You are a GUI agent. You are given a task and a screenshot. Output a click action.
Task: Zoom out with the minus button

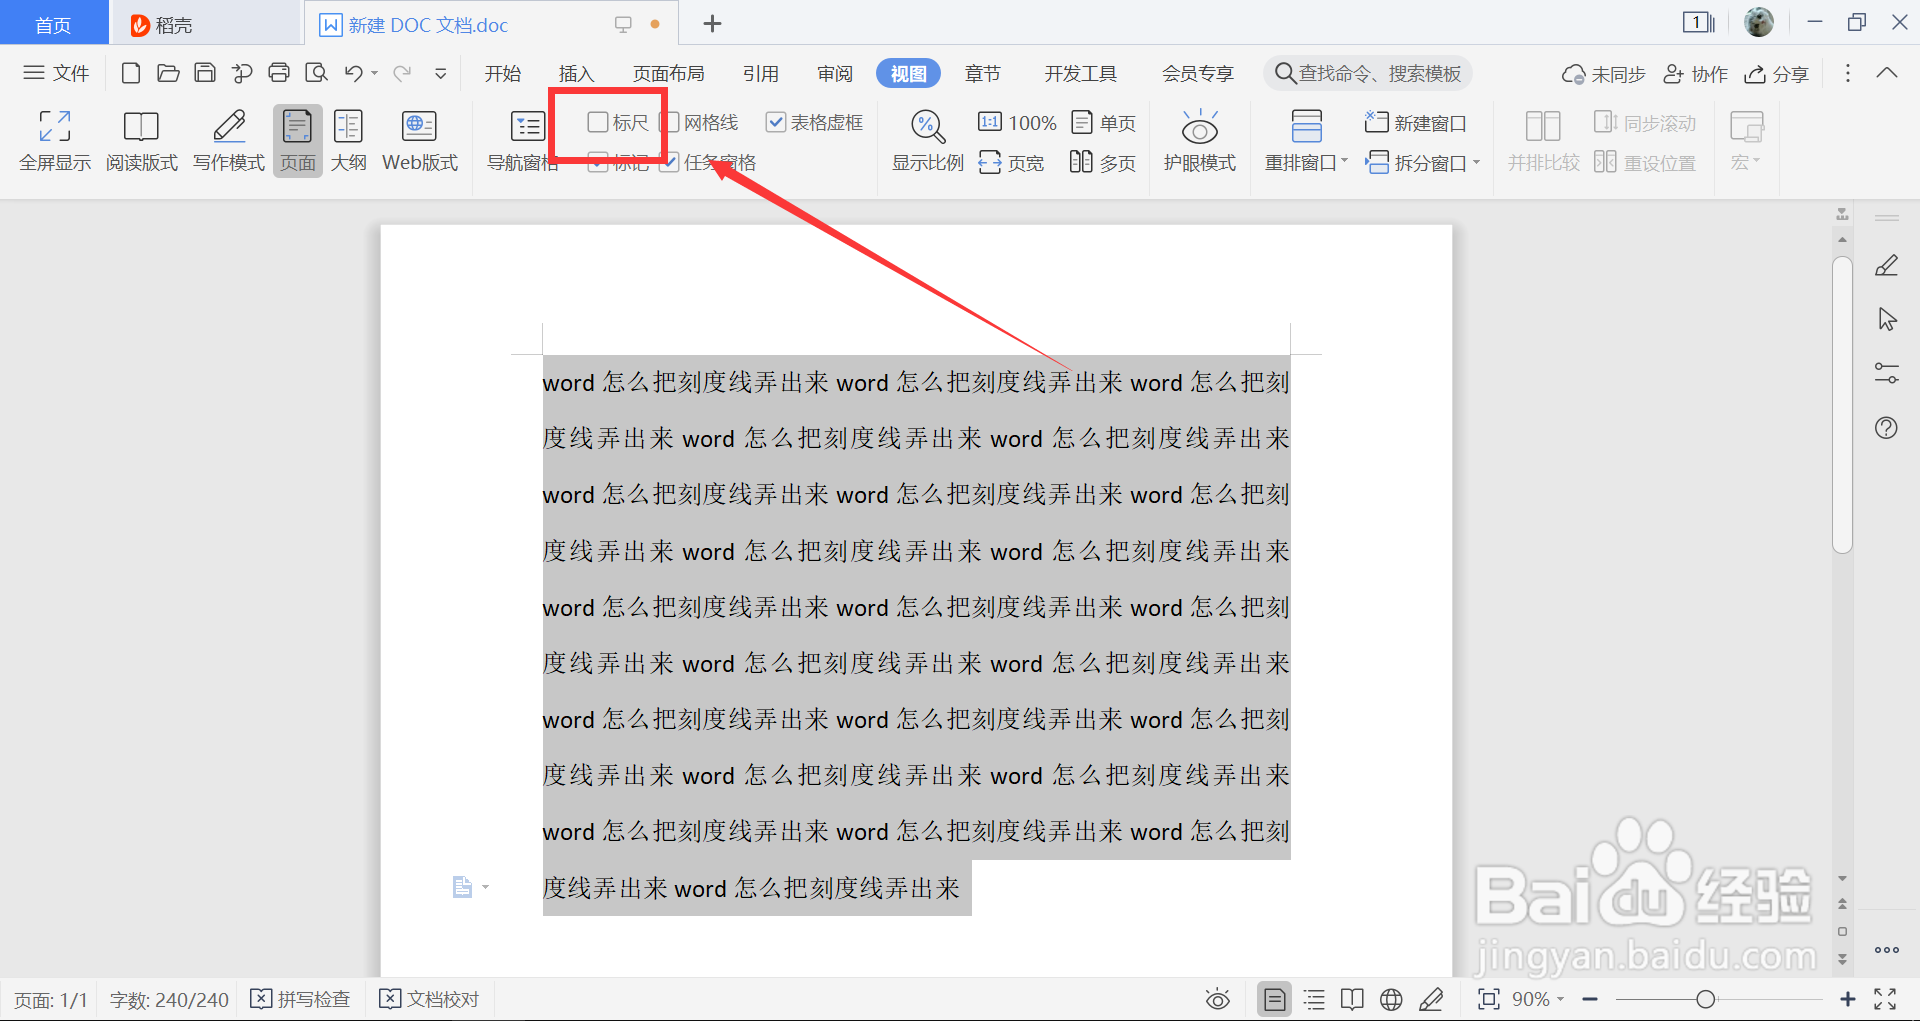coord(1590,999)
